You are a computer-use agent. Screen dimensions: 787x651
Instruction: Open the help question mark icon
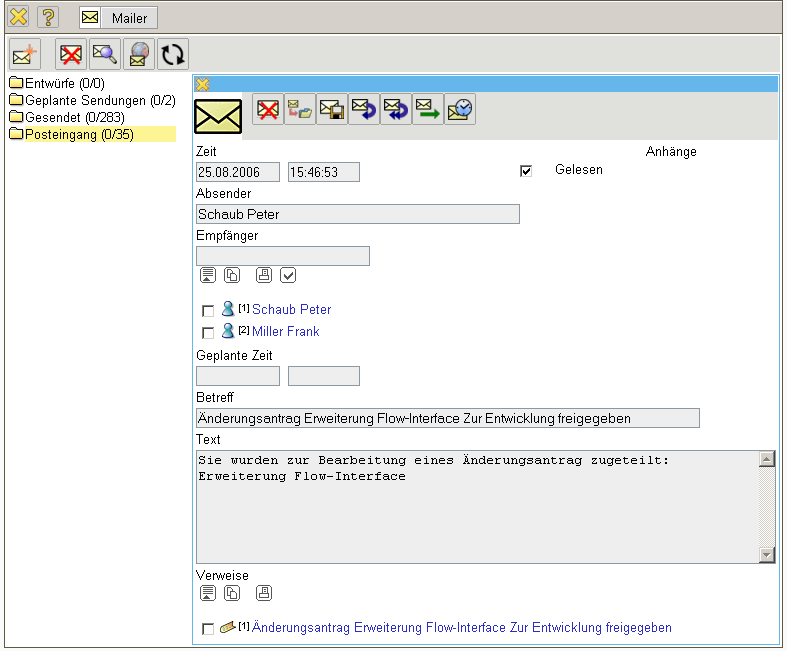48,17
